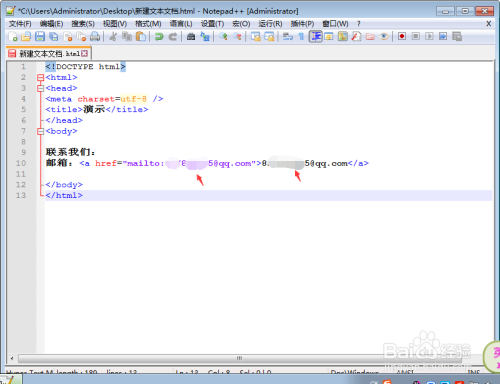Open the 视图(V) menu
This screenshot has height=384, width=500.
tap(115, 24)
